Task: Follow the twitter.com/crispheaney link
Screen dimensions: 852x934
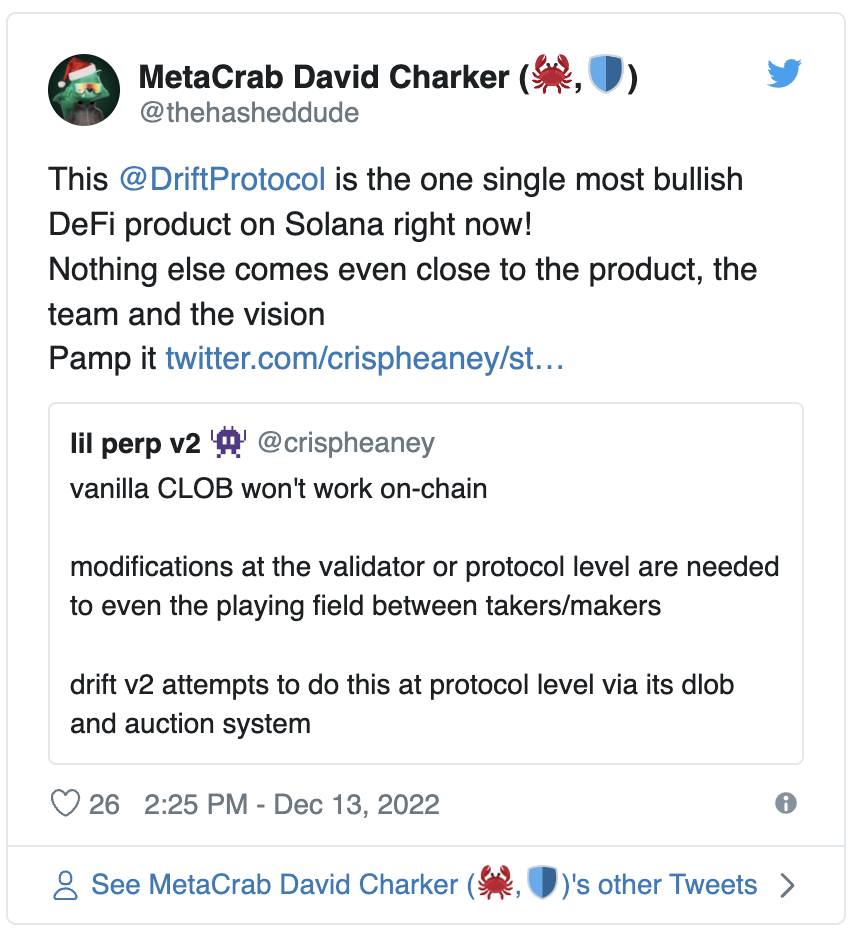Action: point(365,358)
